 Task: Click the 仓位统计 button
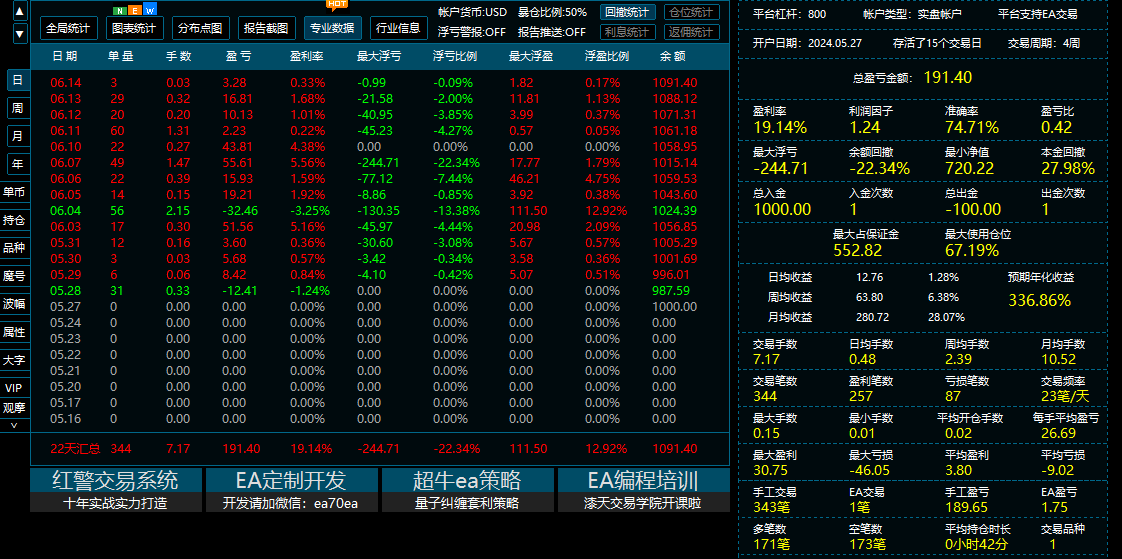pyautogui.click(x=692, y=12)
